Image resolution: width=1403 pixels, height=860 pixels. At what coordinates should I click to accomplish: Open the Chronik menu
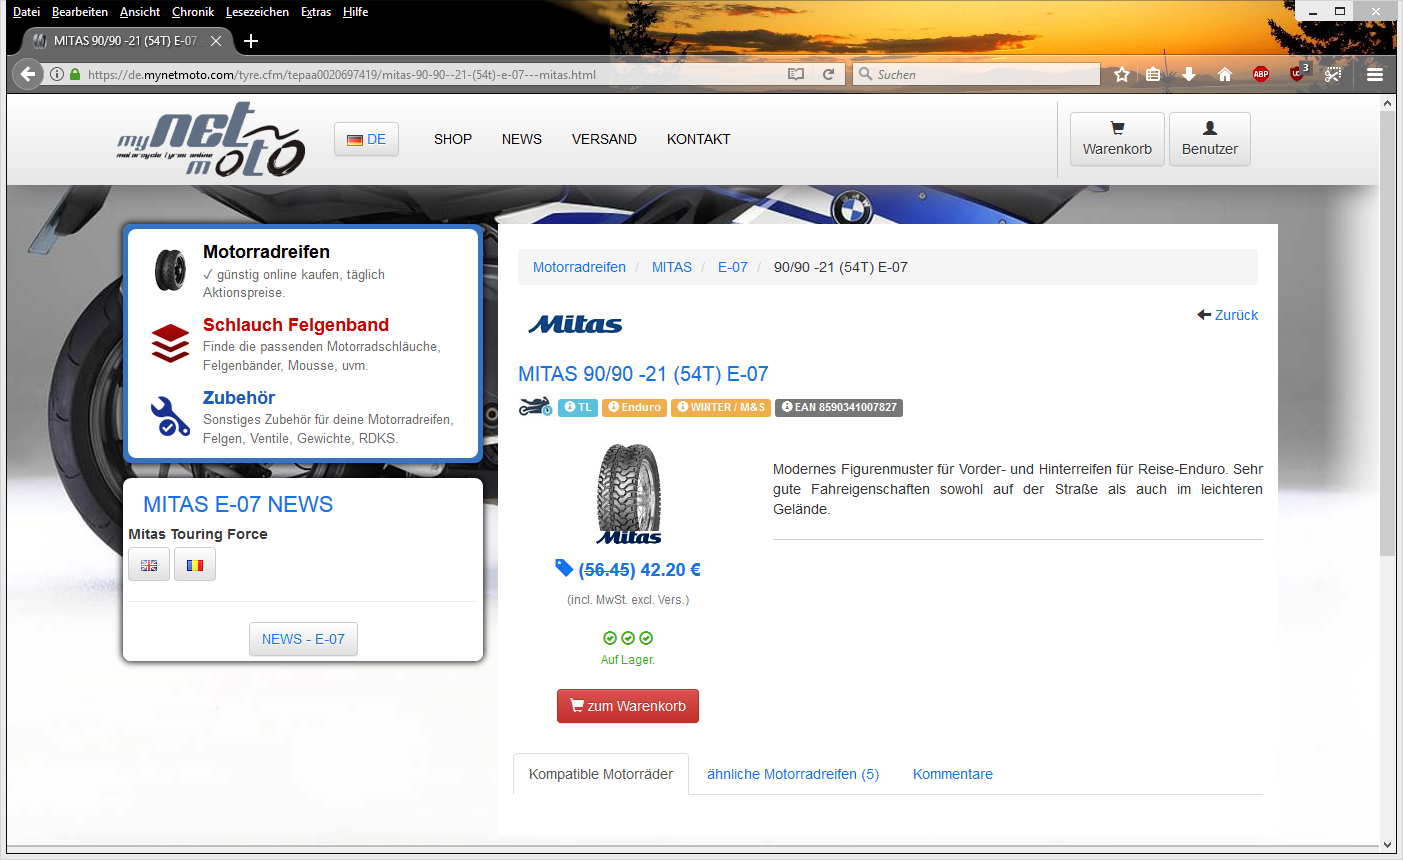click(193, 12)
